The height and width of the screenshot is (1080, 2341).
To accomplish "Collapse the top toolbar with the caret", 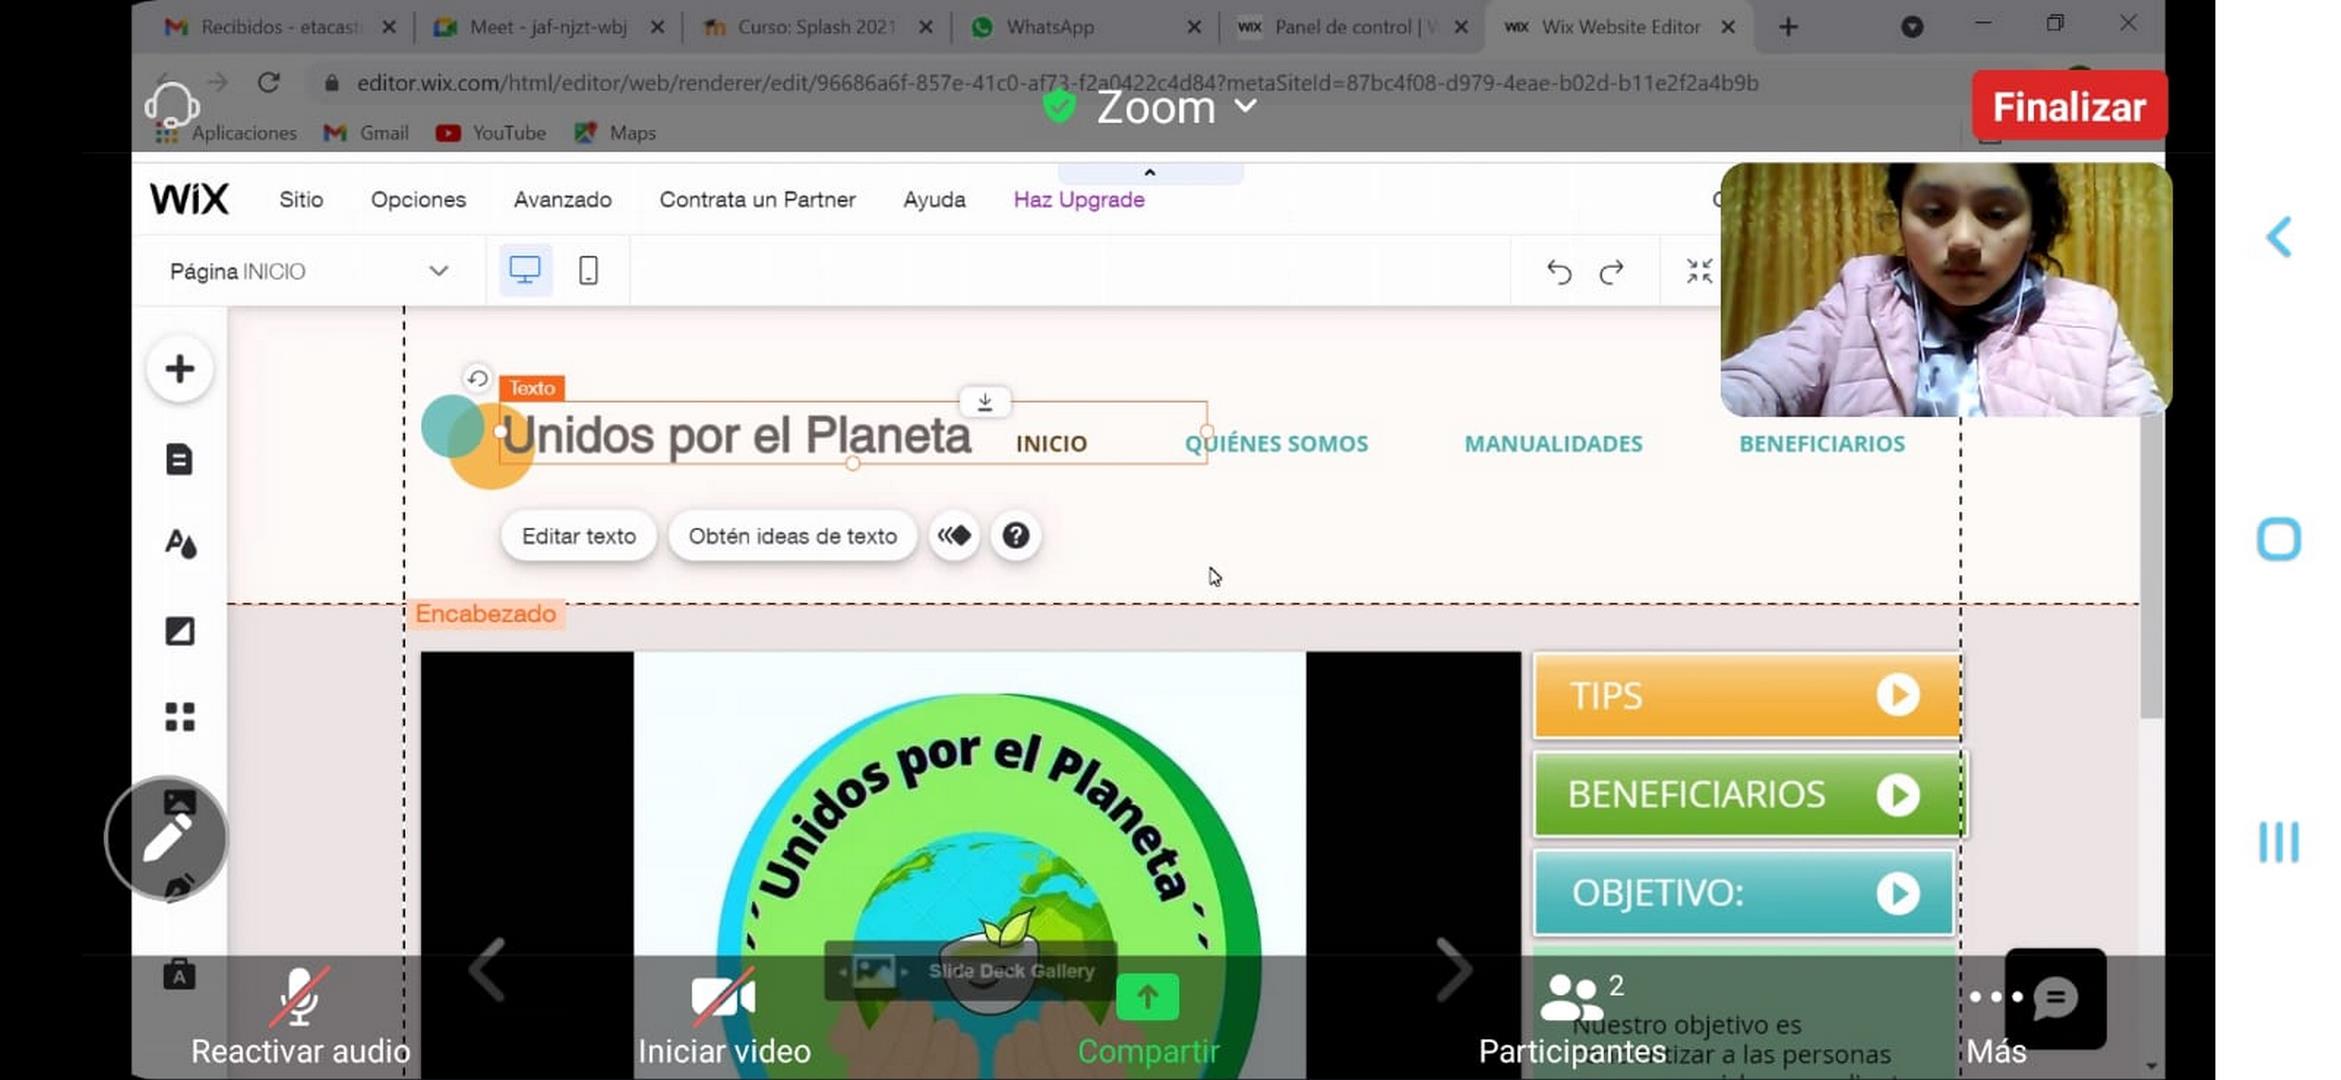I will 1150,173.
